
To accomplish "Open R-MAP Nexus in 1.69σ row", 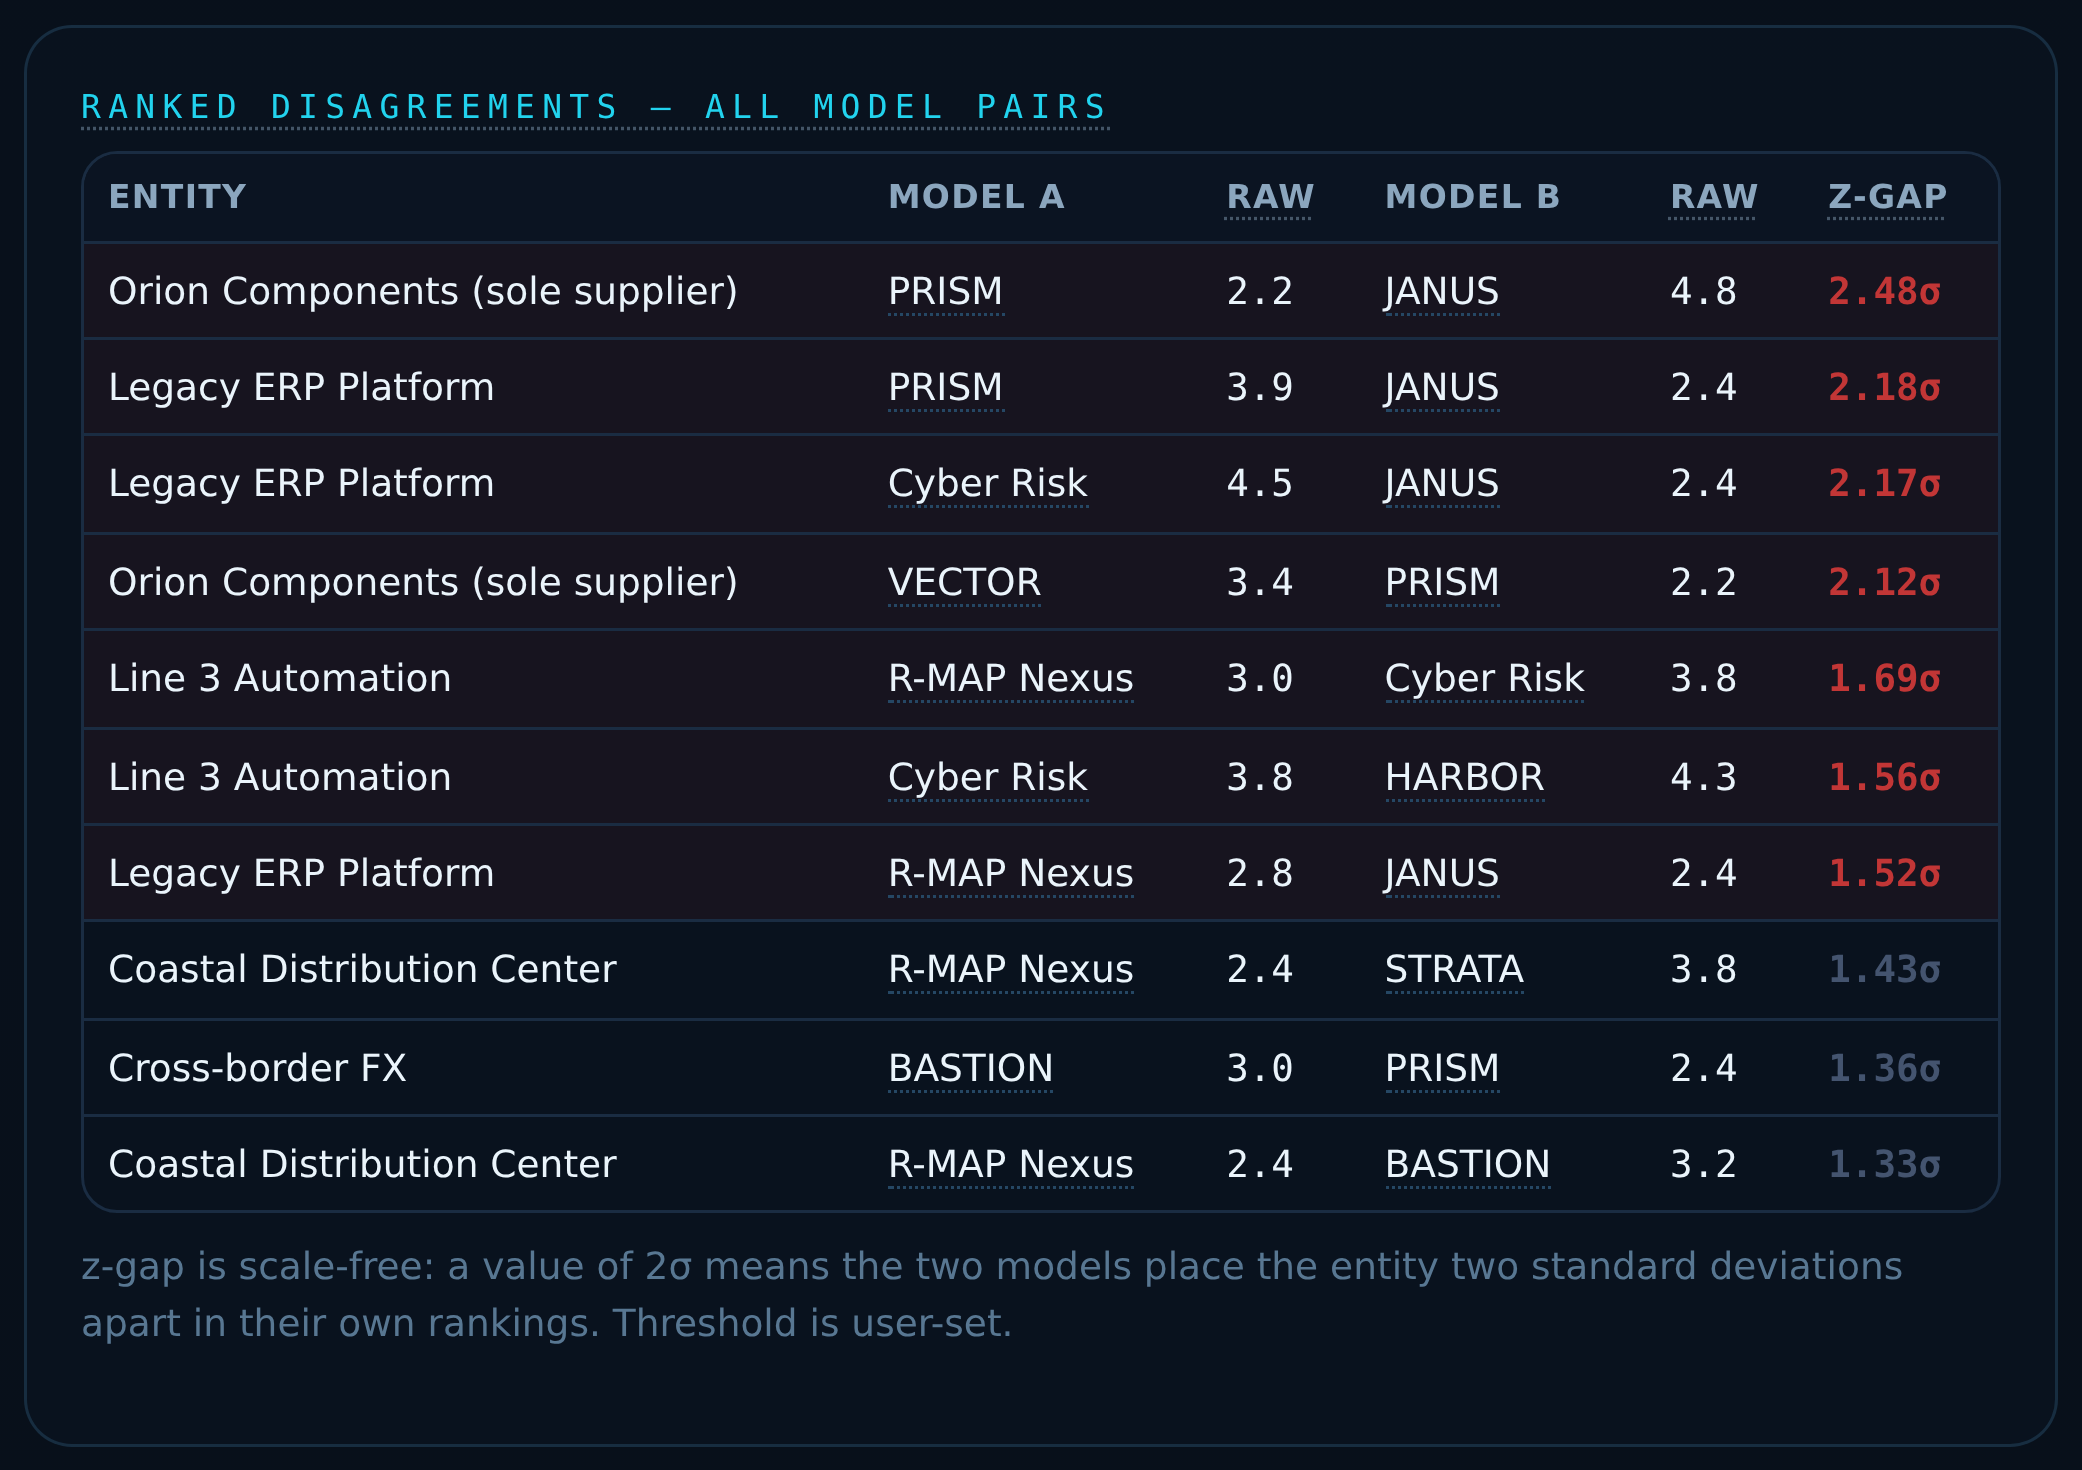I will pos(1010,679).
